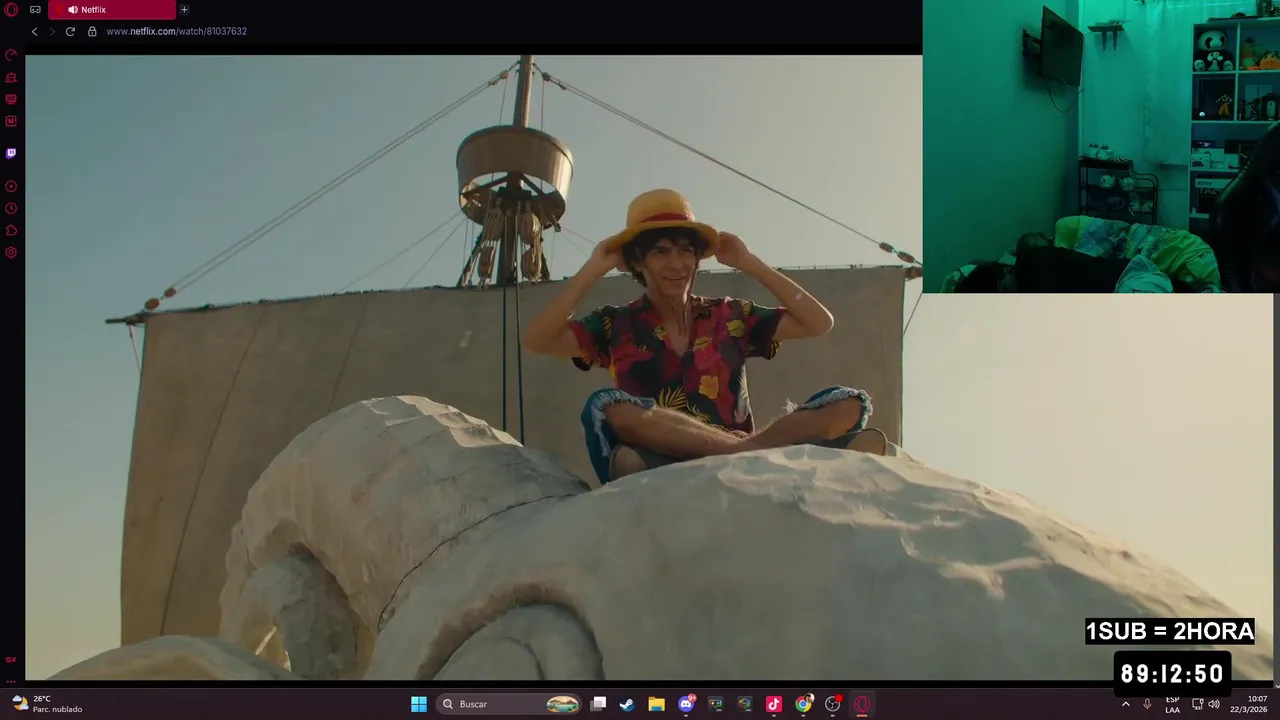Open the M-labelled sidebar panel
1280x720 pixels.
click(x=11, y=122)
